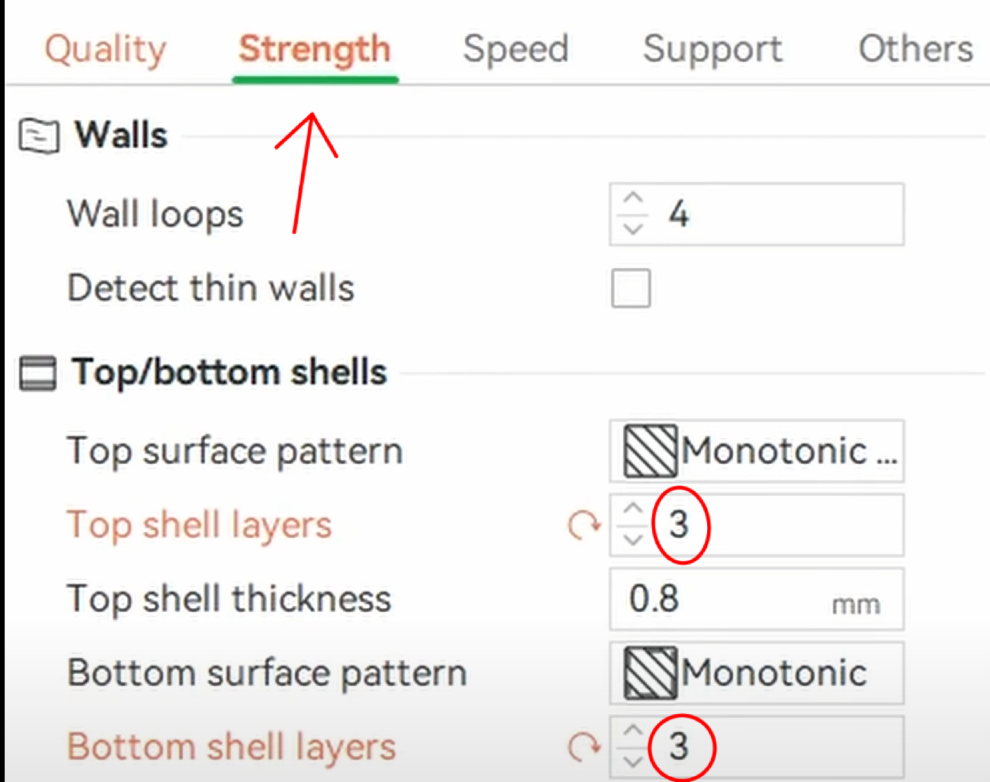The height and width of the screenshot is (782, 990).
Task: Click the Top surface pattern Monotonic icon
Action: tap(648, 452)
